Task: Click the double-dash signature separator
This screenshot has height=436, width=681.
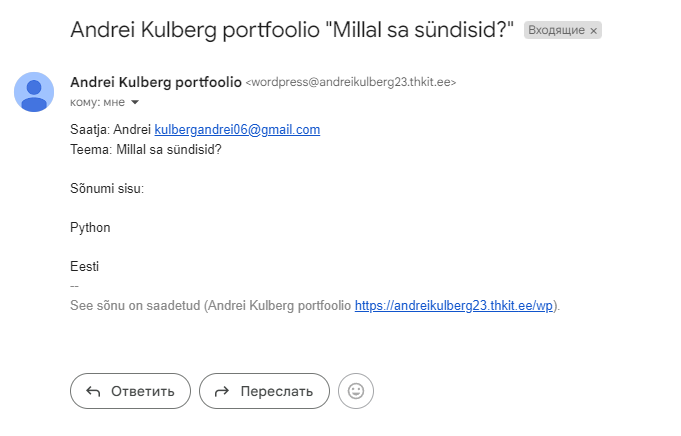Action: pos(74,286)
